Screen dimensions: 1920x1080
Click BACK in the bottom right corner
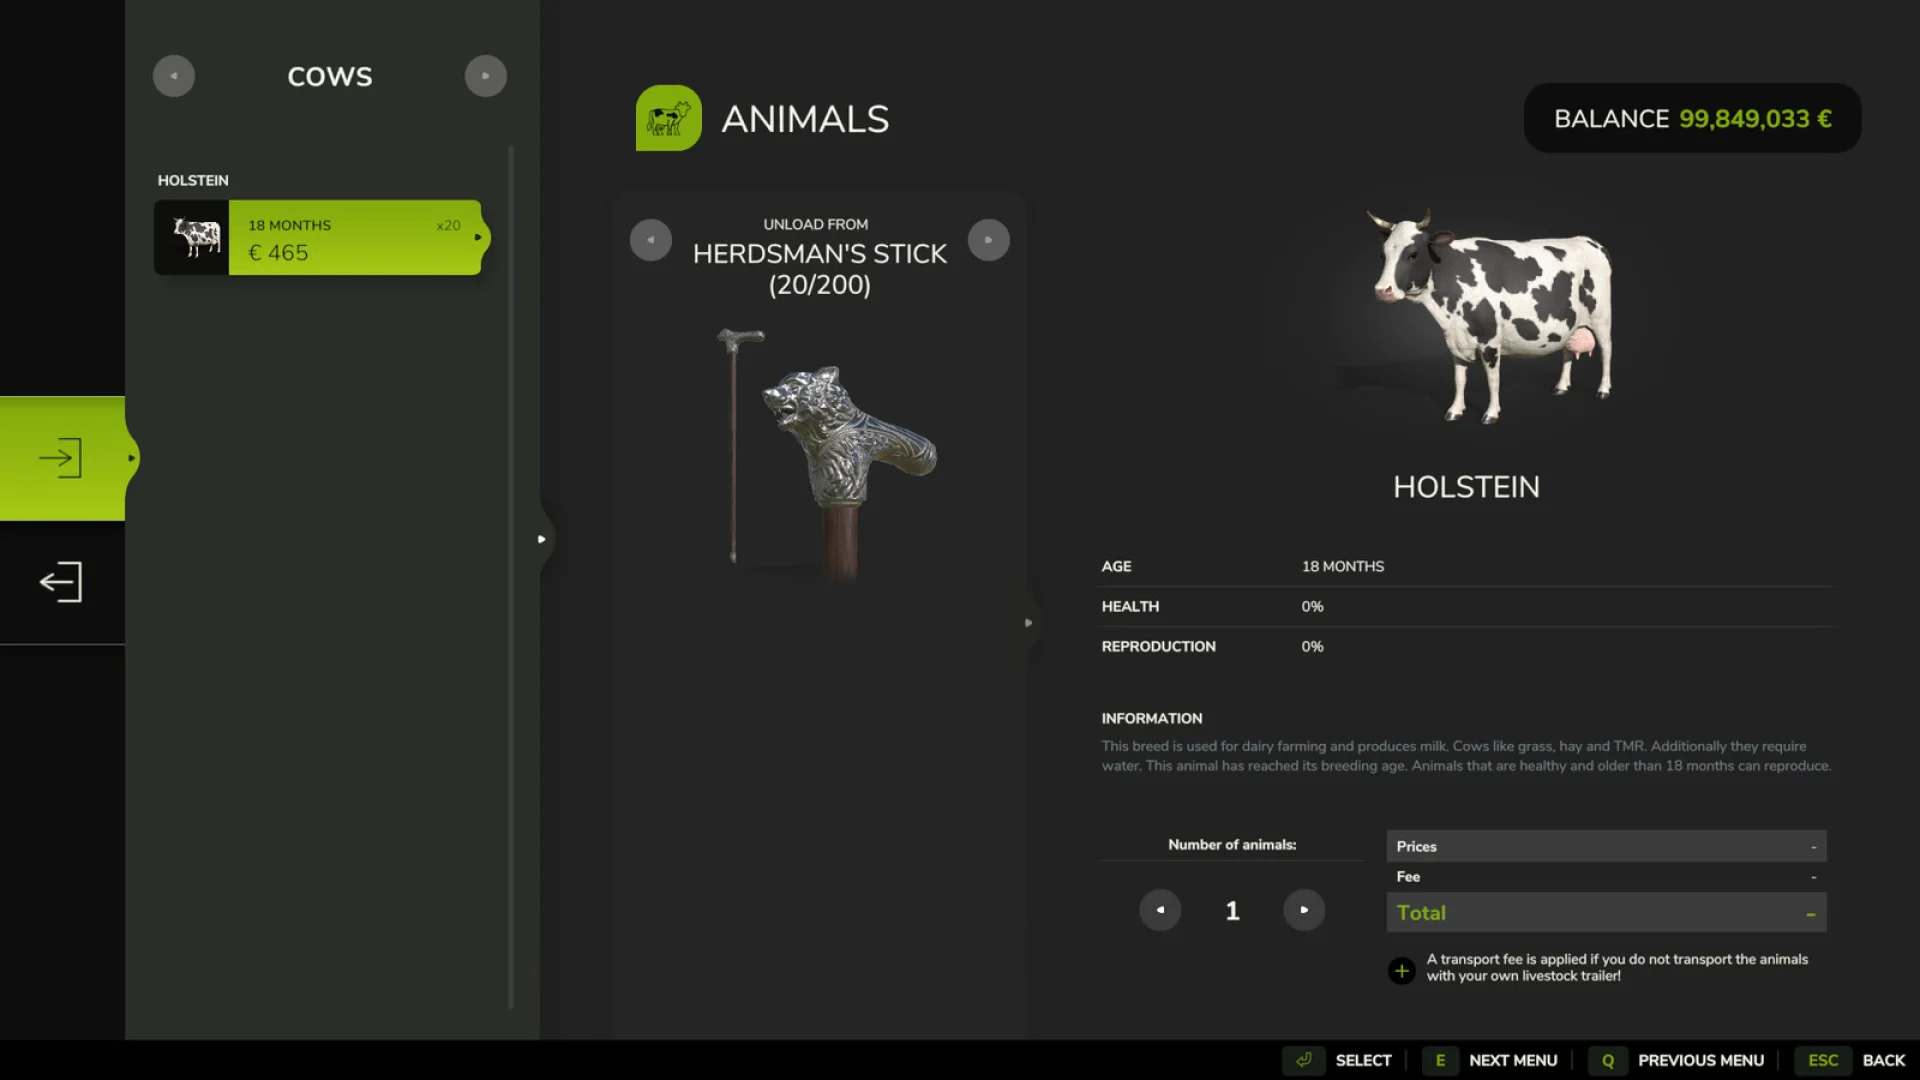[x=1884, y=1060]
